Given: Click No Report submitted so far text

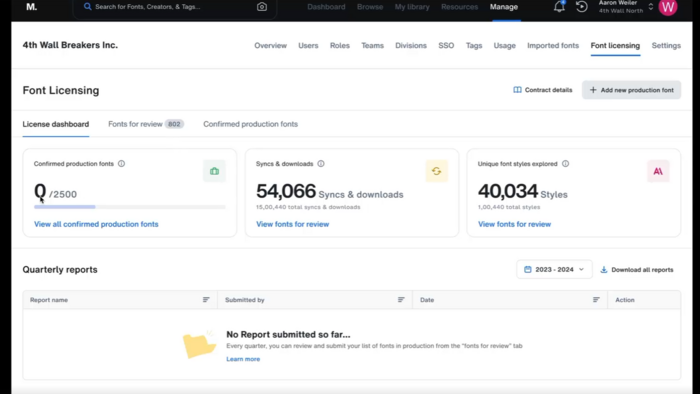Looking at the screenshot, I should click(x=288, y=334).
